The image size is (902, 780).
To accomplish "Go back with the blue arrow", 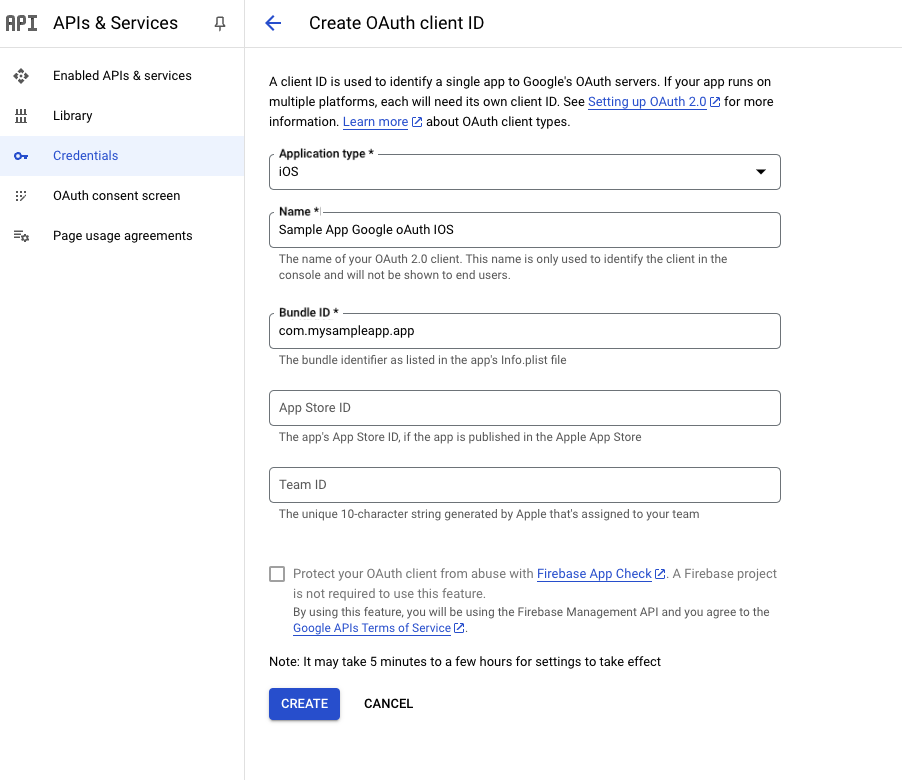I will [x=273, y=23].
